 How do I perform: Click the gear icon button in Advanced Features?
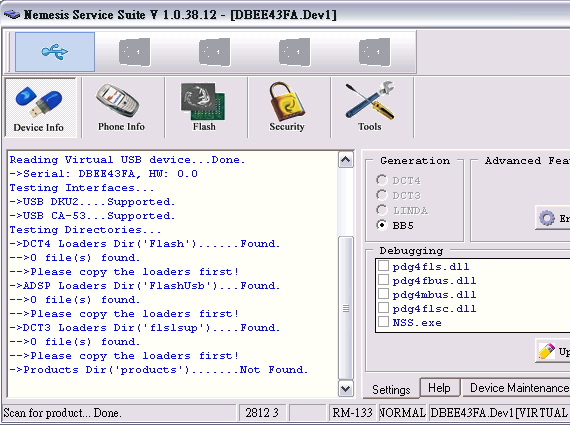[x=553, y=218]
